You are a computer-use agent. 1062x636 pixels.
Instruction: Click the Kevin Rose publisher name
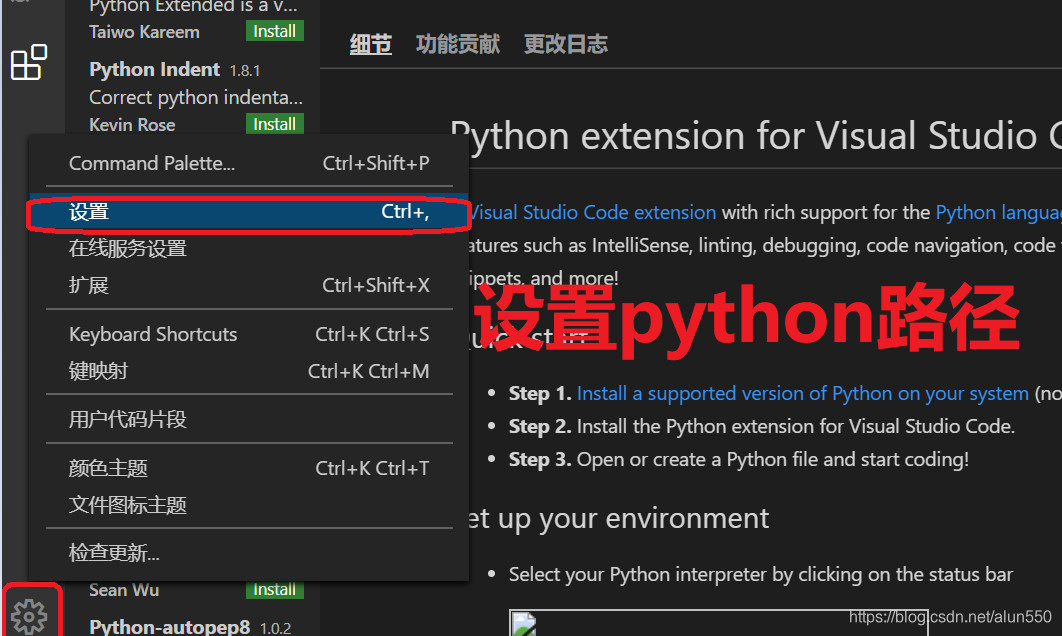coord(132,125)
